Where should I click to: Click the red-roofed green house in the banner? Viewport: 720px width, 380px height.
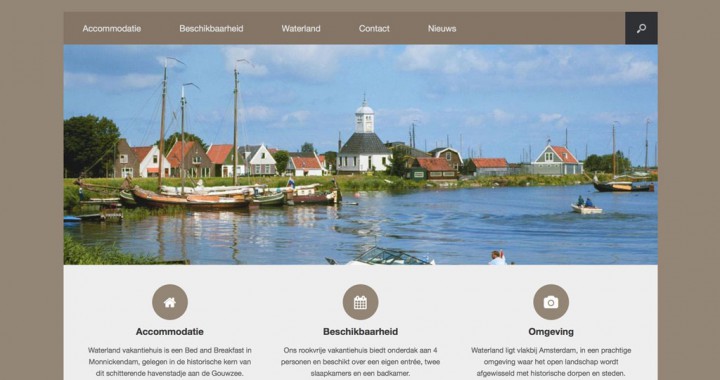(x=557, y=161)
